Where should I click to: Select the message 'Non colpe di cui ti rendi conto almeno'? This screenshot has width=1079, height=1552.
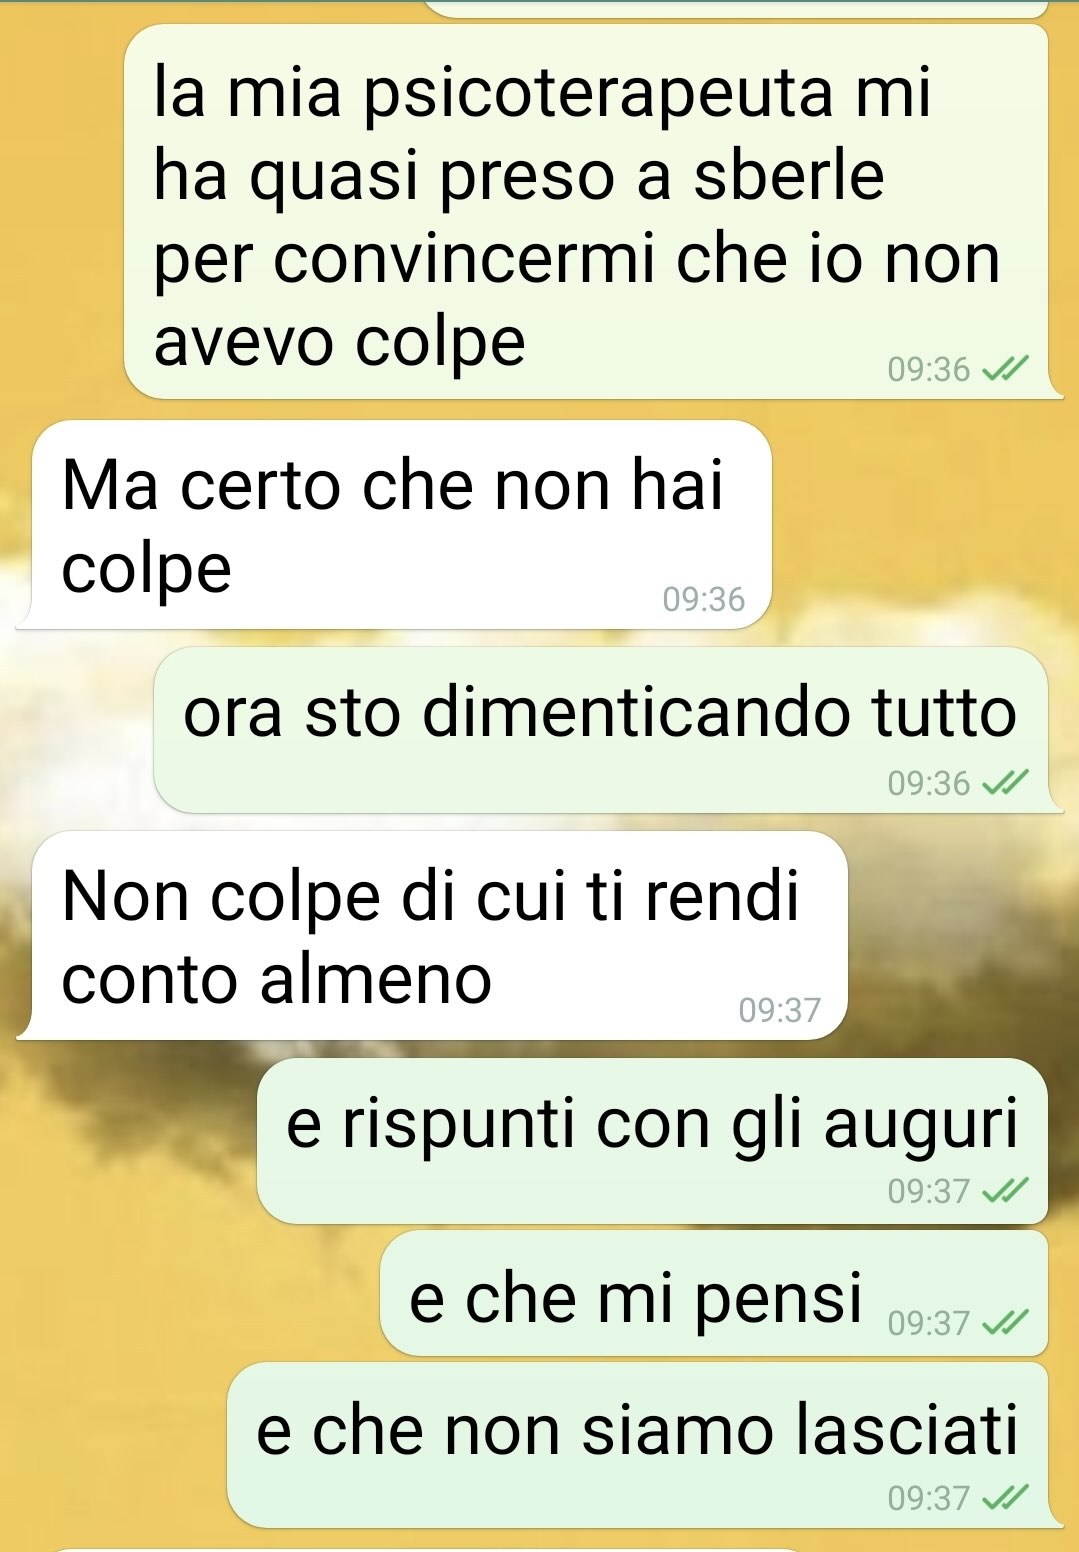433,936
